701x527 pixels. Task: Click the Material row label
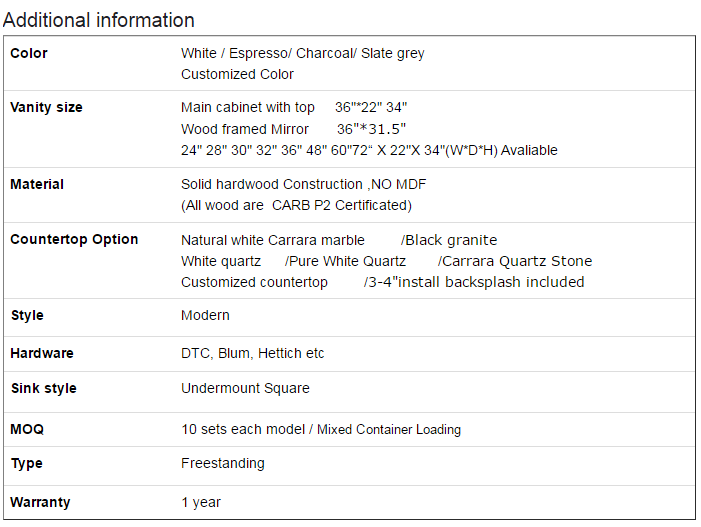coord(37,184)
